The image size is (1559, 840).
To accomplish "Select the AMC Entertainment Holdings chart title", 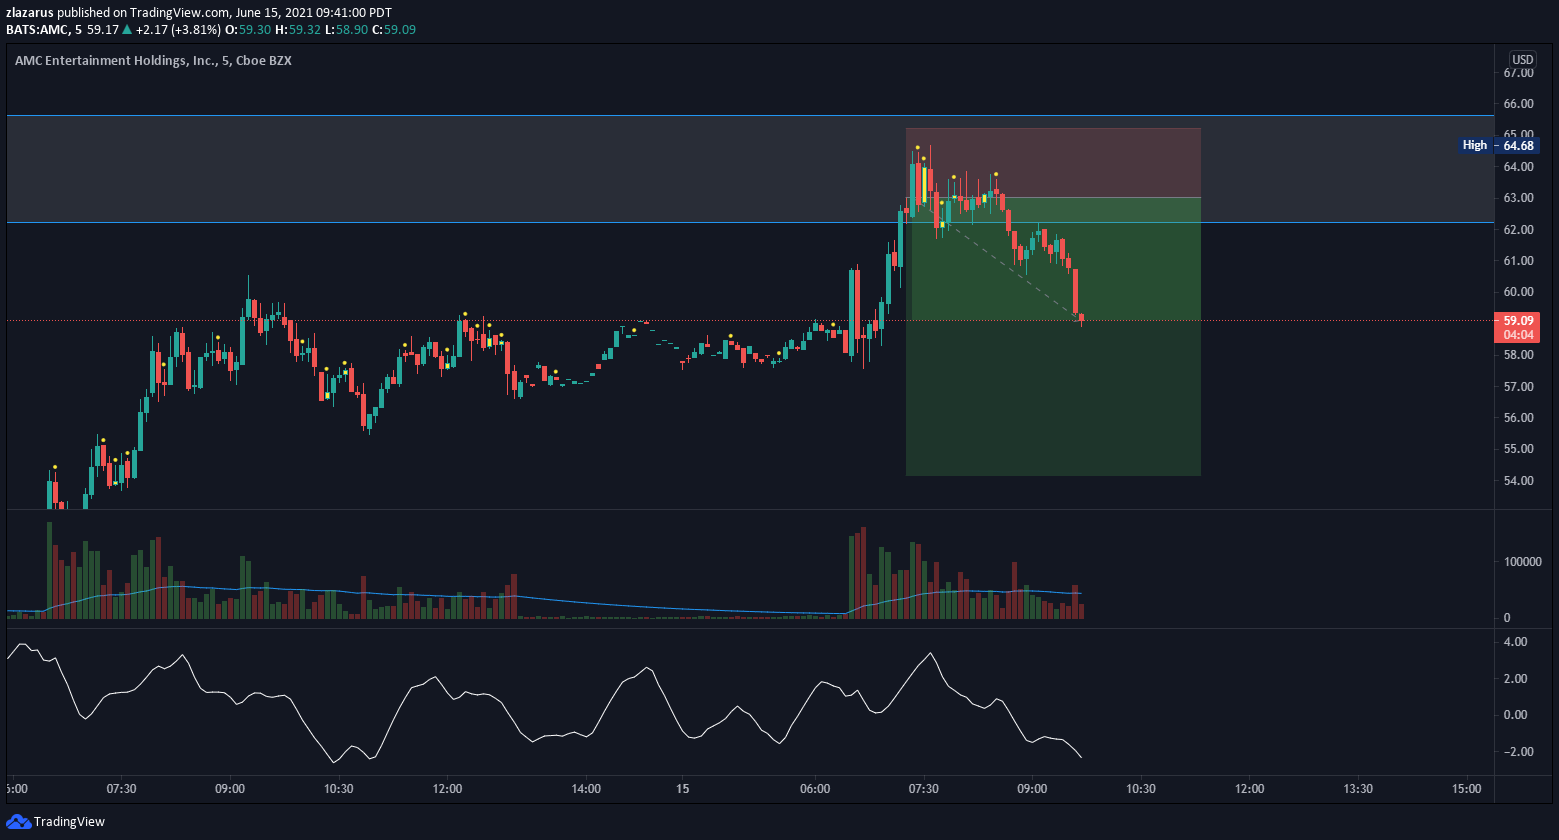I will (x=153, y=60).
